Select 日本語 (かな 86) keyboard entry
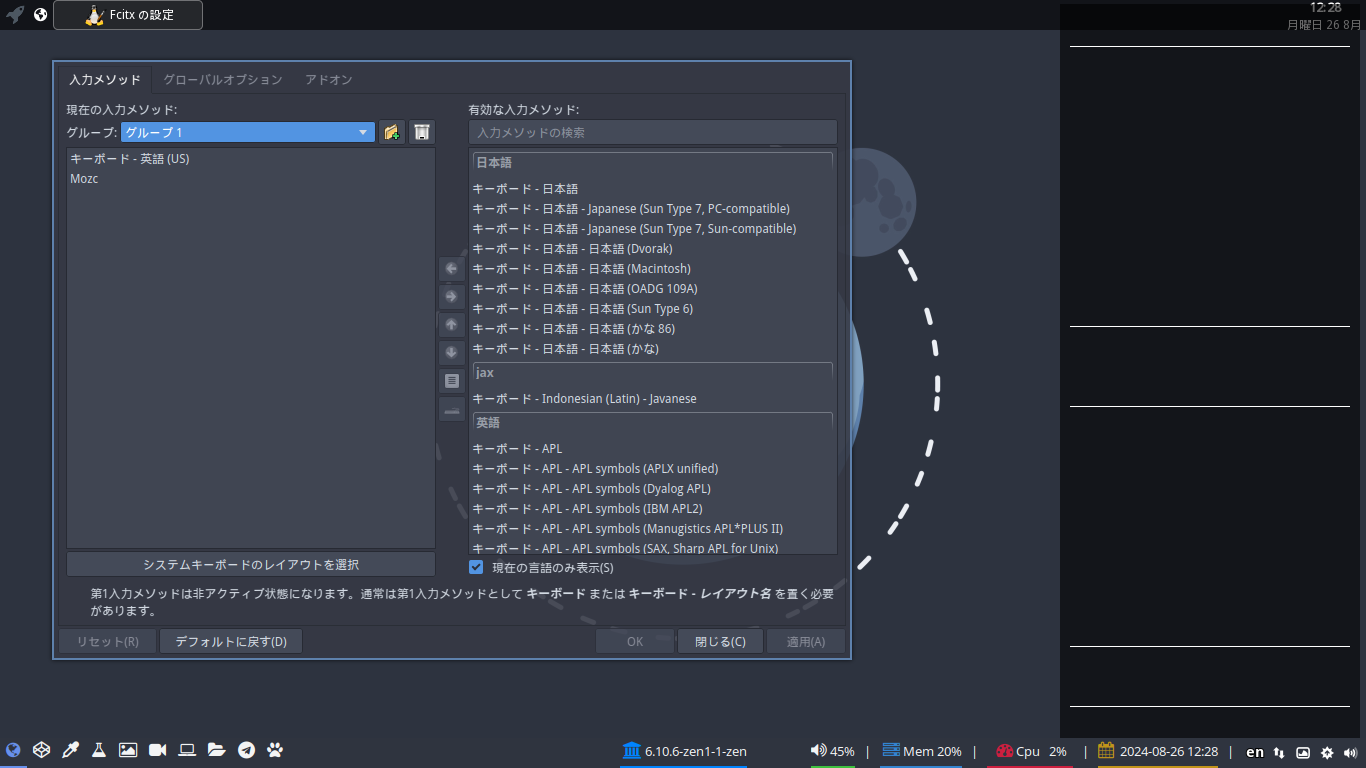 pyautogui.click(x=652, y=328)
